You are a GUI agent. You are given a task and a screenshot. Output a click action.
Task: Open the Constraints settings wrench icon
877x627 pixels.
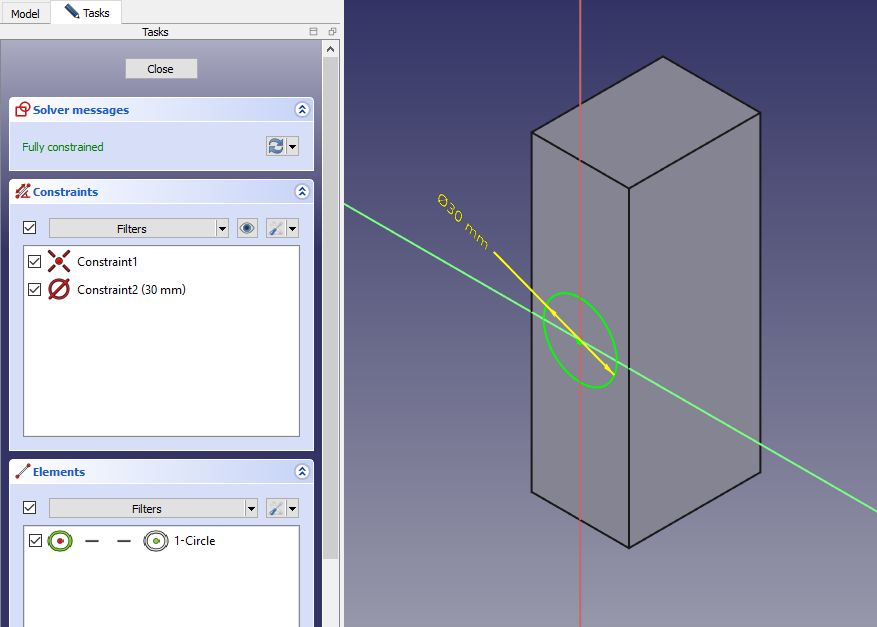tap(275, 228)
